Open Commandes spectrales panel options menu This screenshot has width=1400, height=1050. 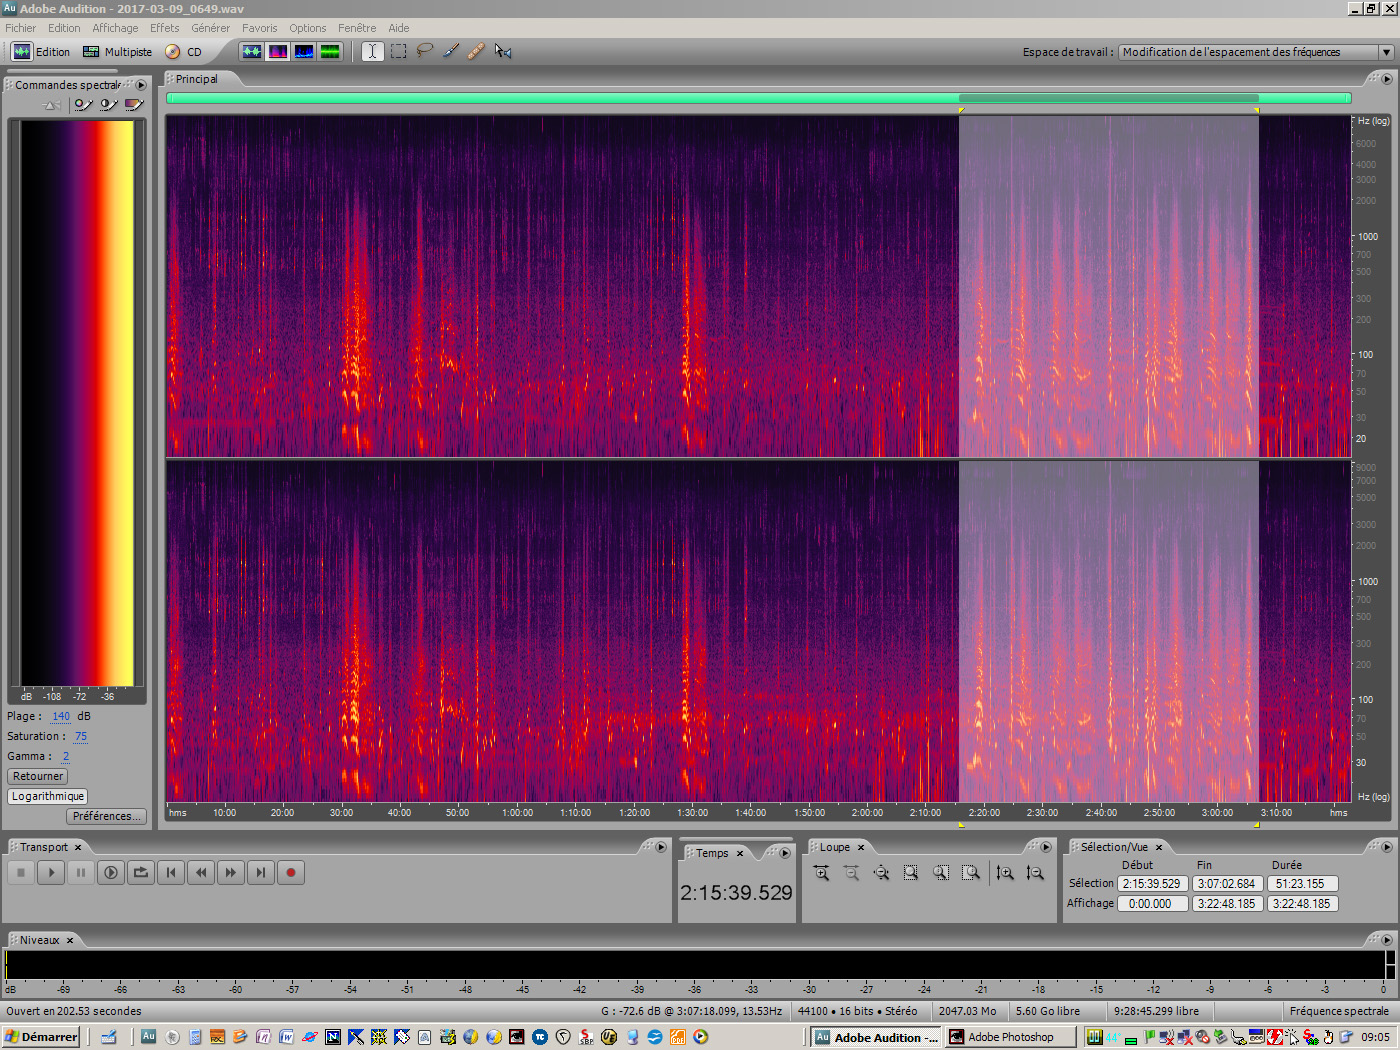pyautogui.click(x=141, y=85)
